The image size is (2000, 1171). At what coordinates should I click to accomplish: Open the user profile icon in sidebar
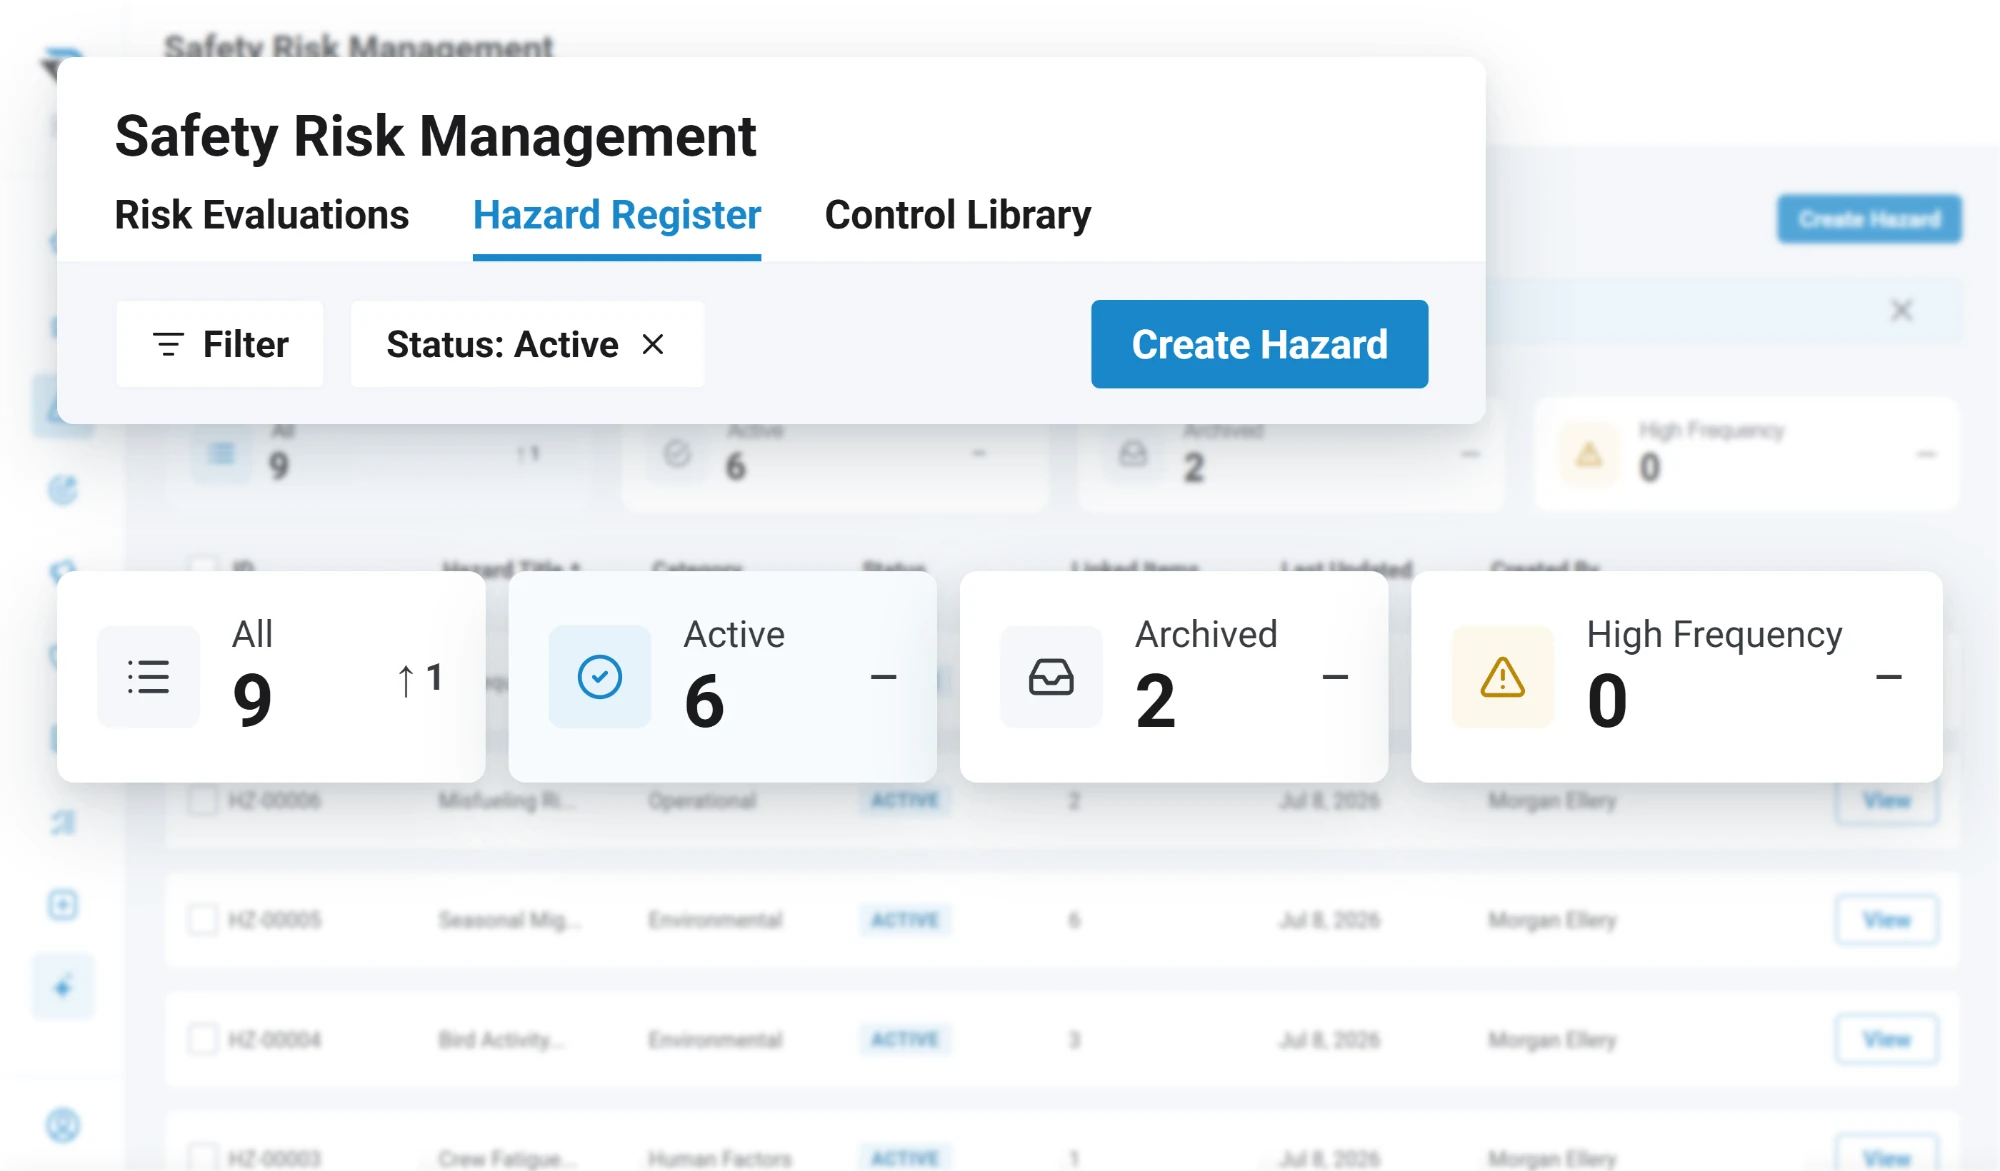63,1125
